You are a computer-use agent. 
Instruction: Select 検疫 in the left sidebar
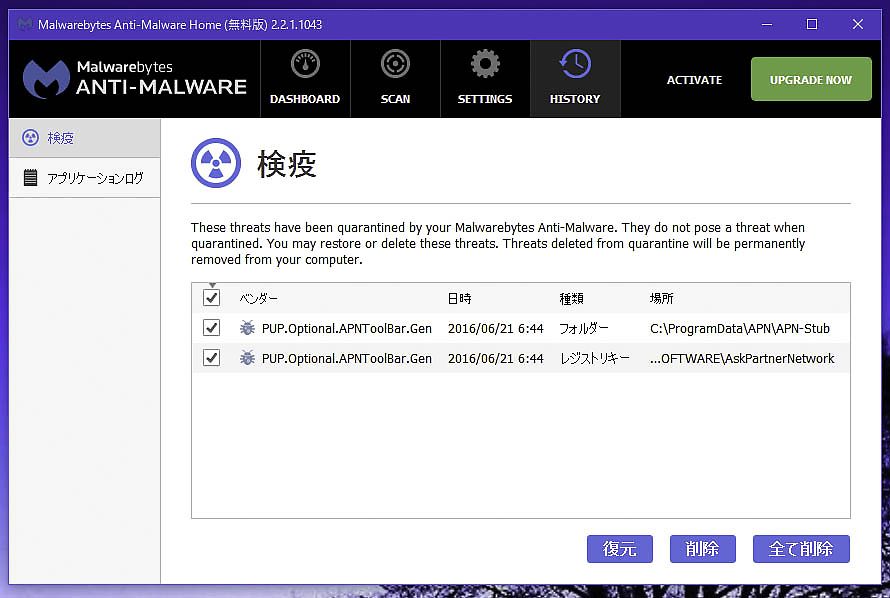(x=85, y=138)
